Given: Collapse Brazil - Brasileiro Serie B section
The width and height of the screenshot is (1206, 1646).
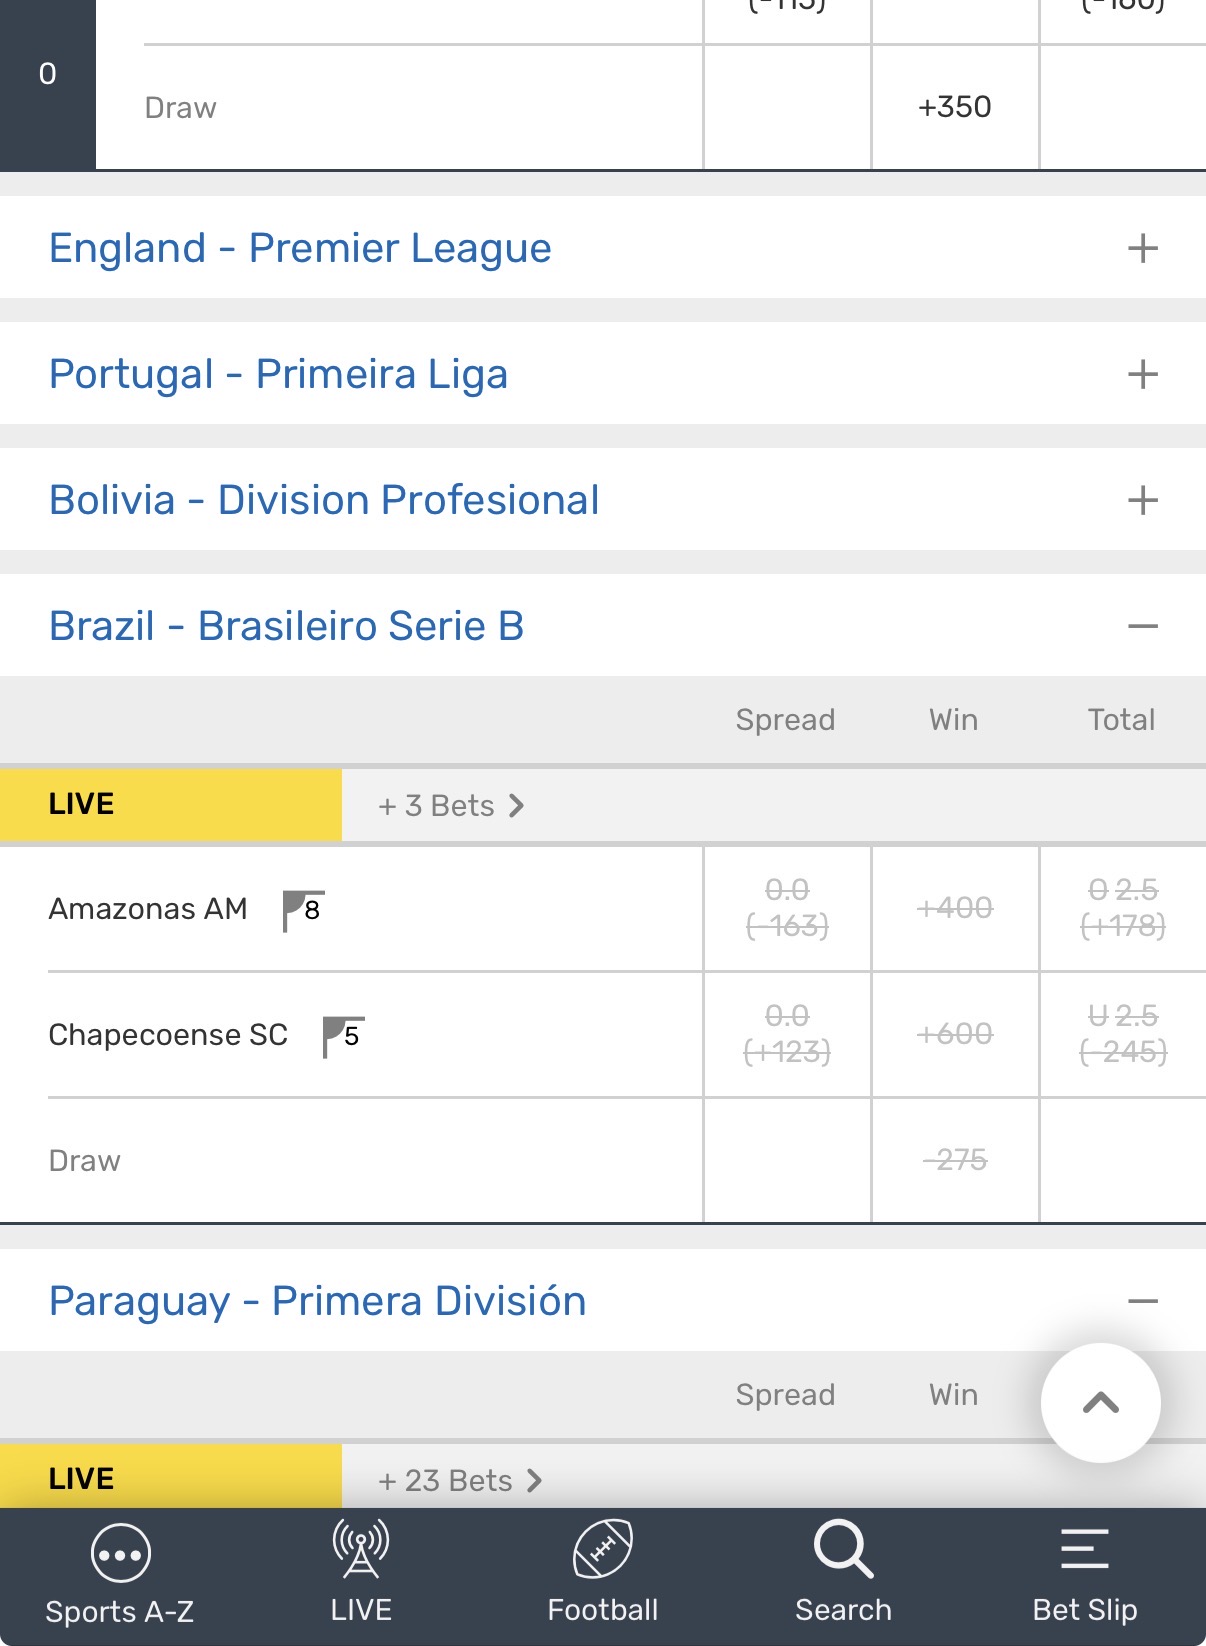Looking at the screenshot, I should point(1142,626).
